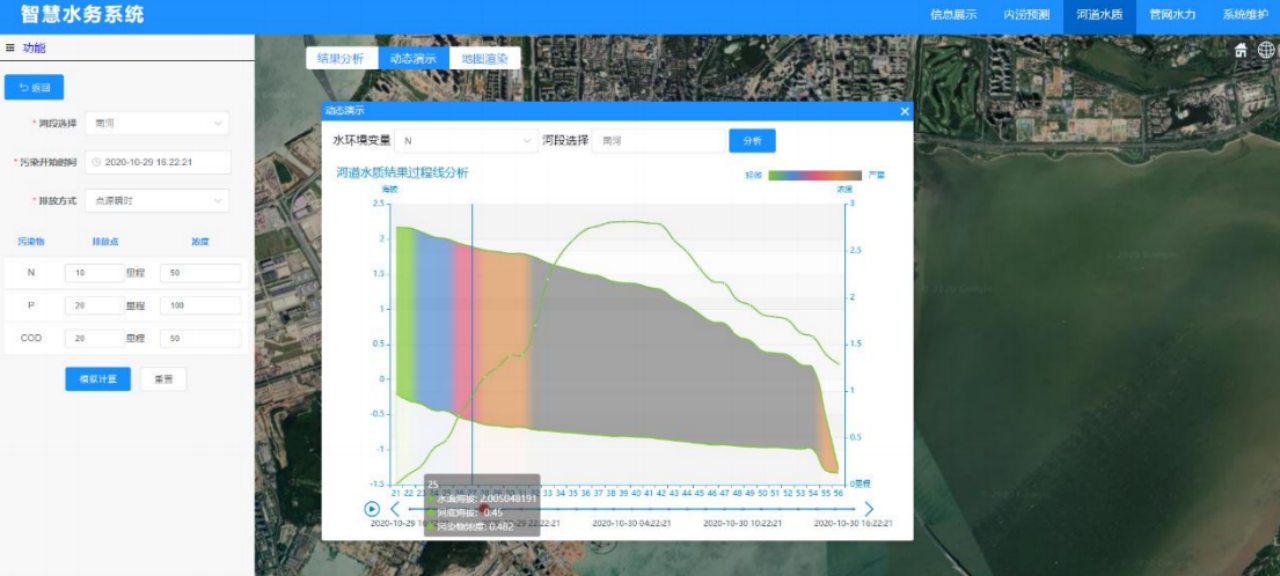Step the timeline backward with left arrow
This screenshot has height=576, width=1280.
[395, 509]
